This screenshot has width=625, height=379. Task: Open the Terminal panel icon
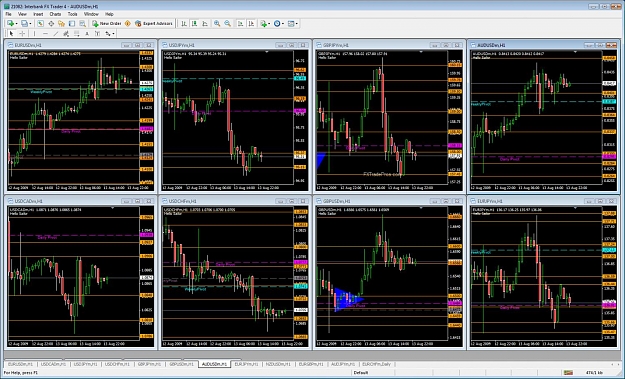click(72, 24)
